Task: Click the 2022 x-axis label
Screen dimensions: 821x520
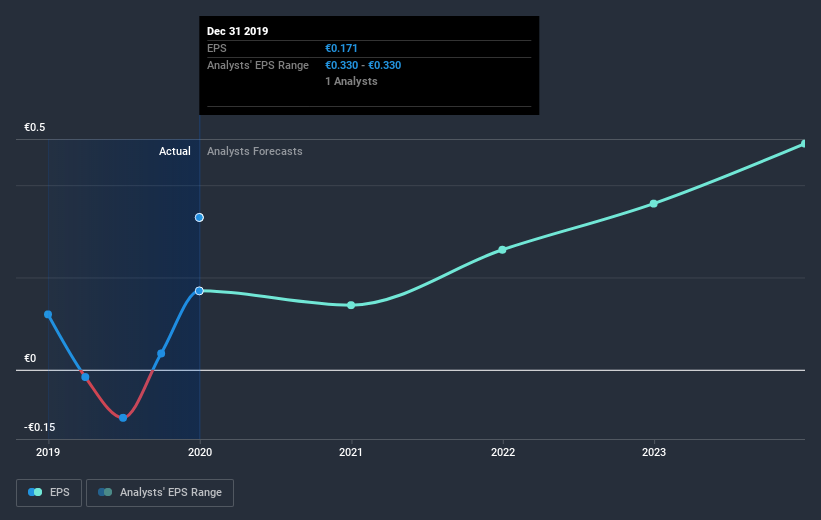Action: pos(503,452)
